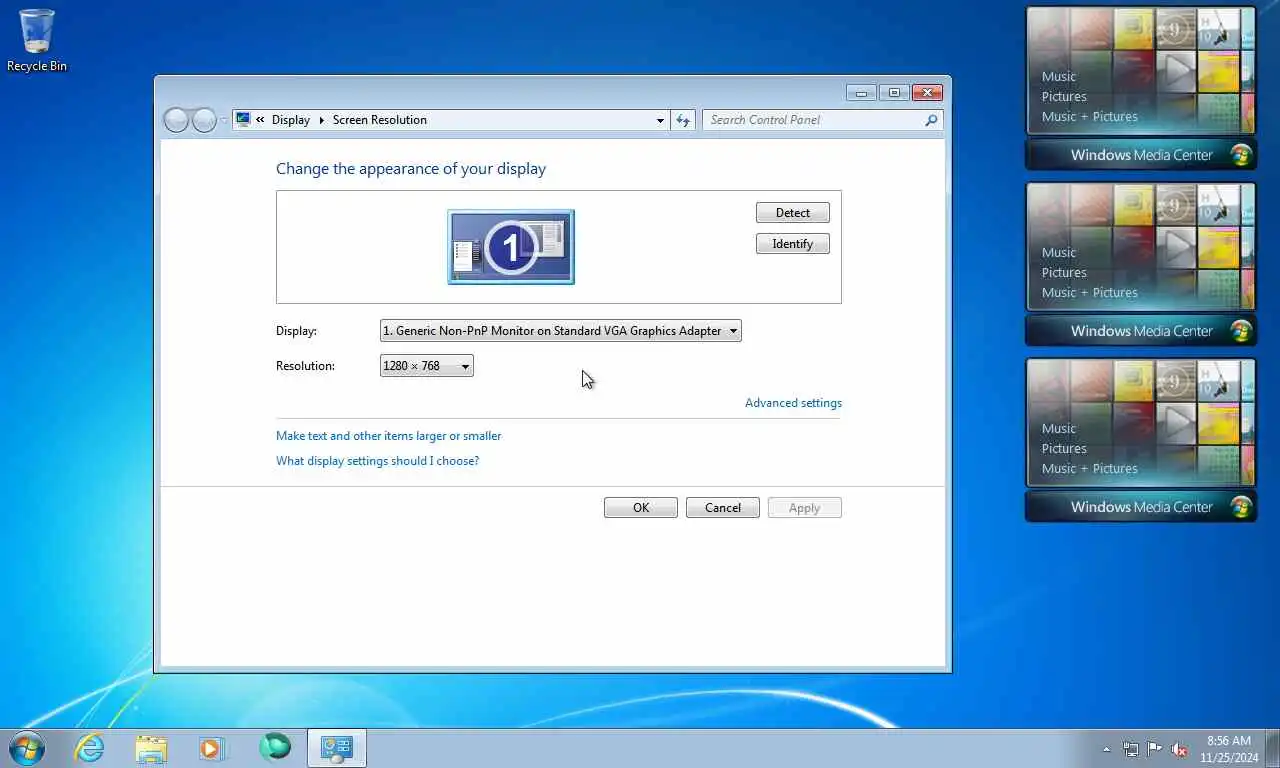1280x768 pixels.
Task: Expand the breadcrumb arrow after Display
Action: (322, 120)
